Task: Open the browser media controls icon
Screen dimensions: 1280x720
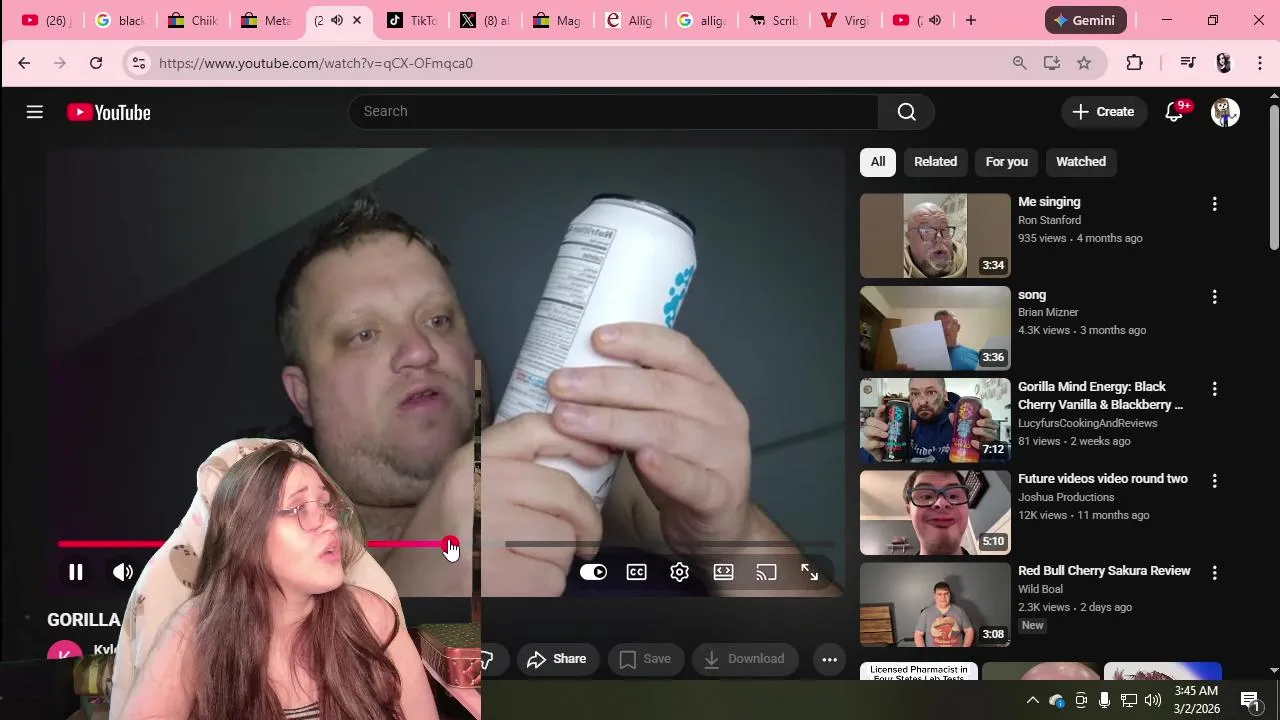Action: point(1188,63)
